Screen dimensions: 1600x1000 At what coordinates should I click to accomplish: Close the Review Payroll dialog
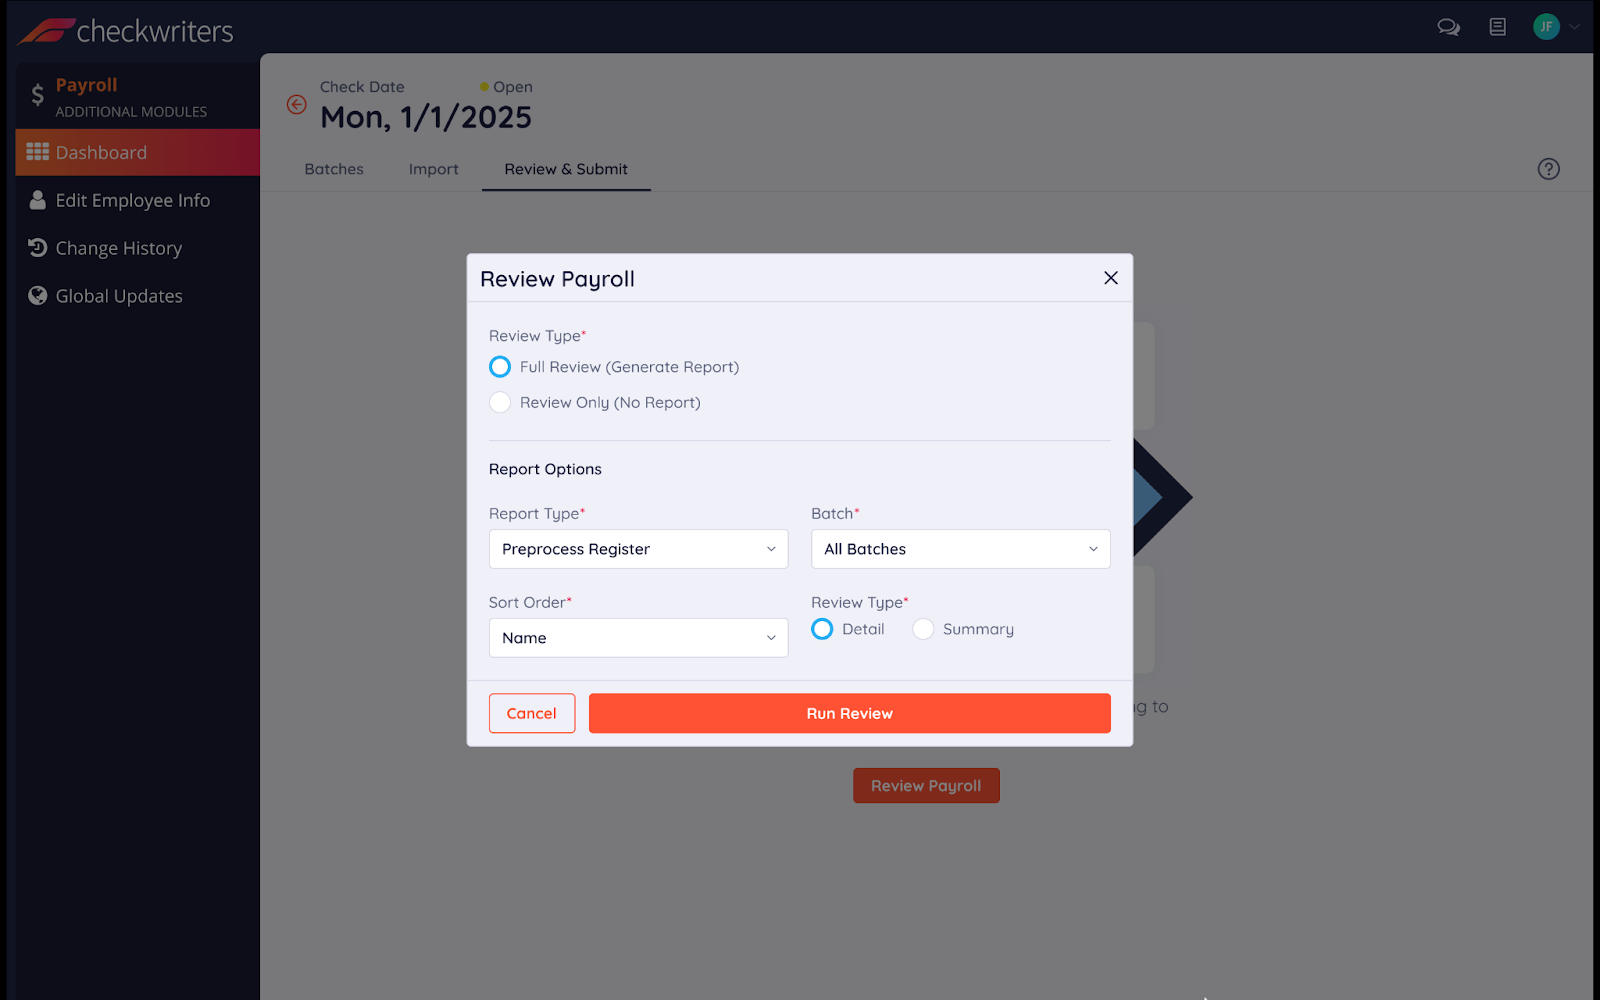click(x=1110, y=278)
